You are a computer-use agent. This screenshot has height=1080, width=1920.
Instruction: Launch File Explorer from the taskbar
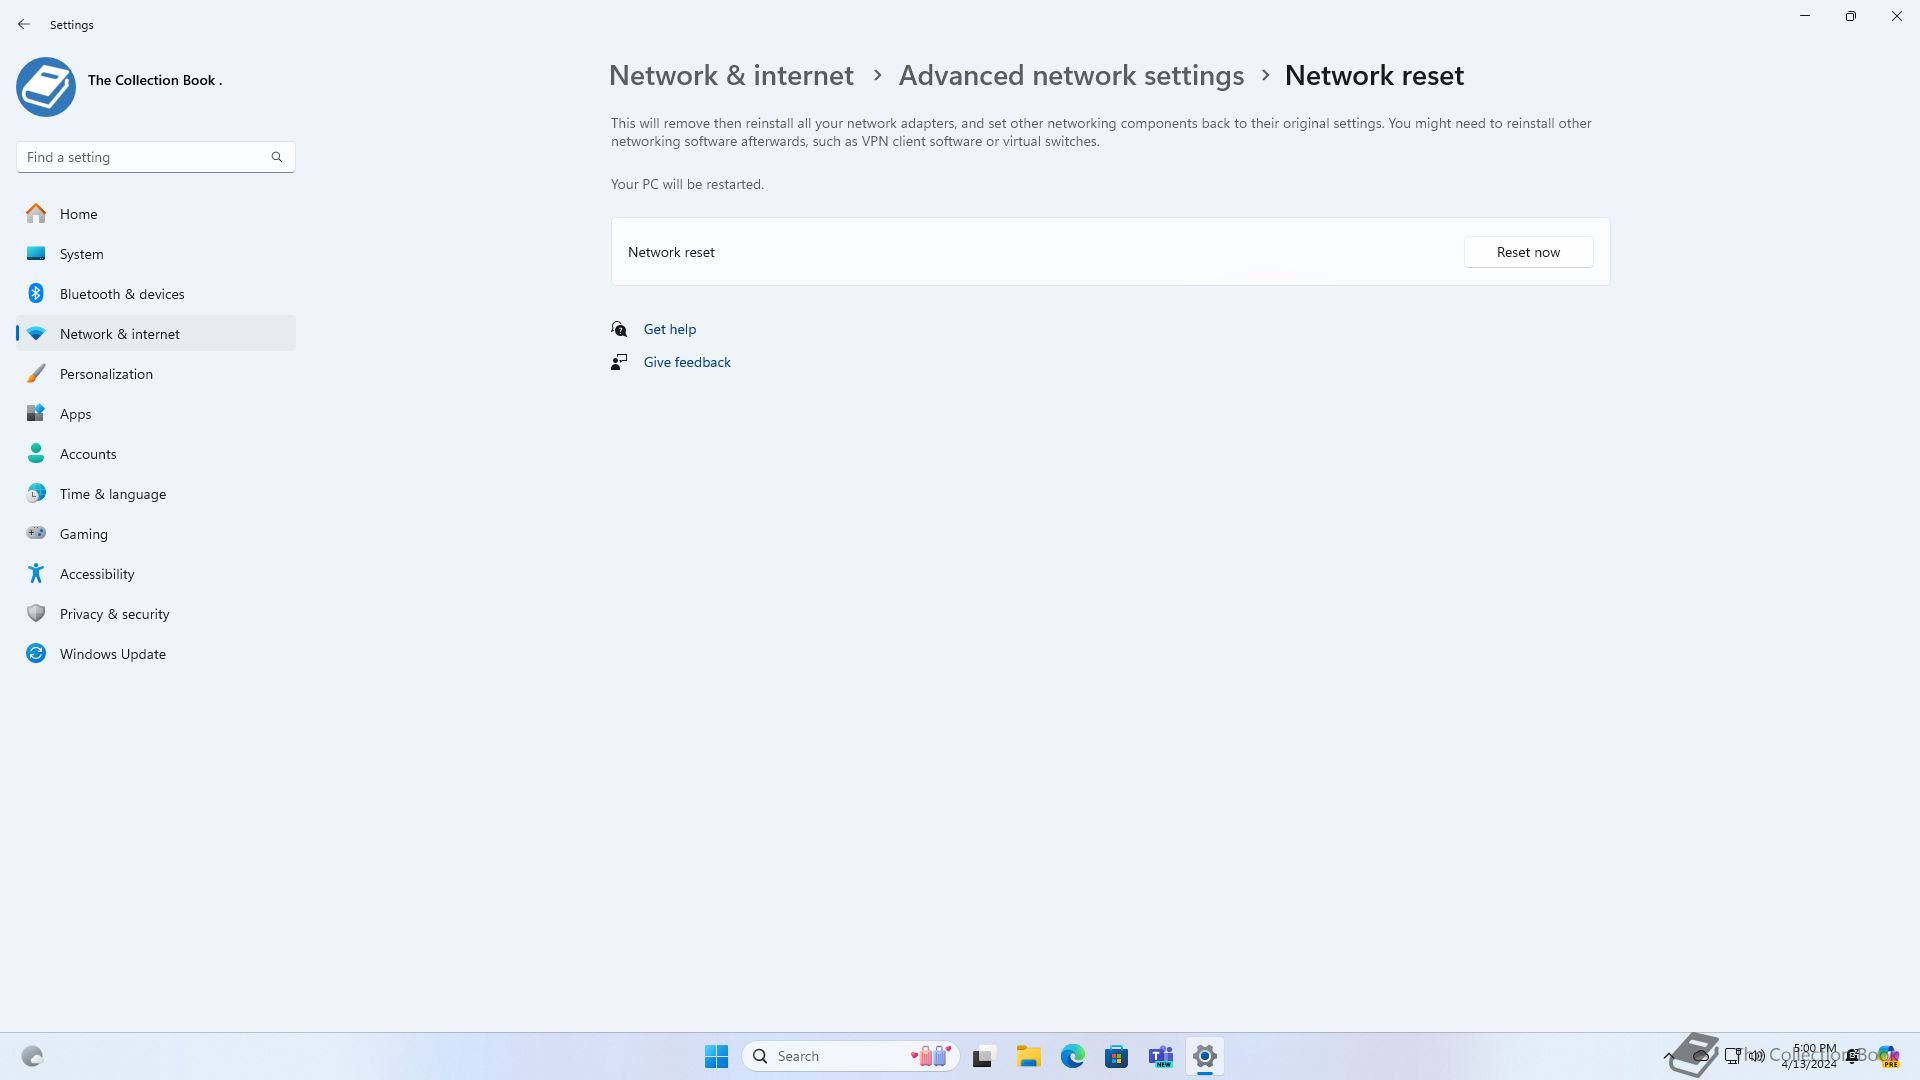tap(1028, 1056)
